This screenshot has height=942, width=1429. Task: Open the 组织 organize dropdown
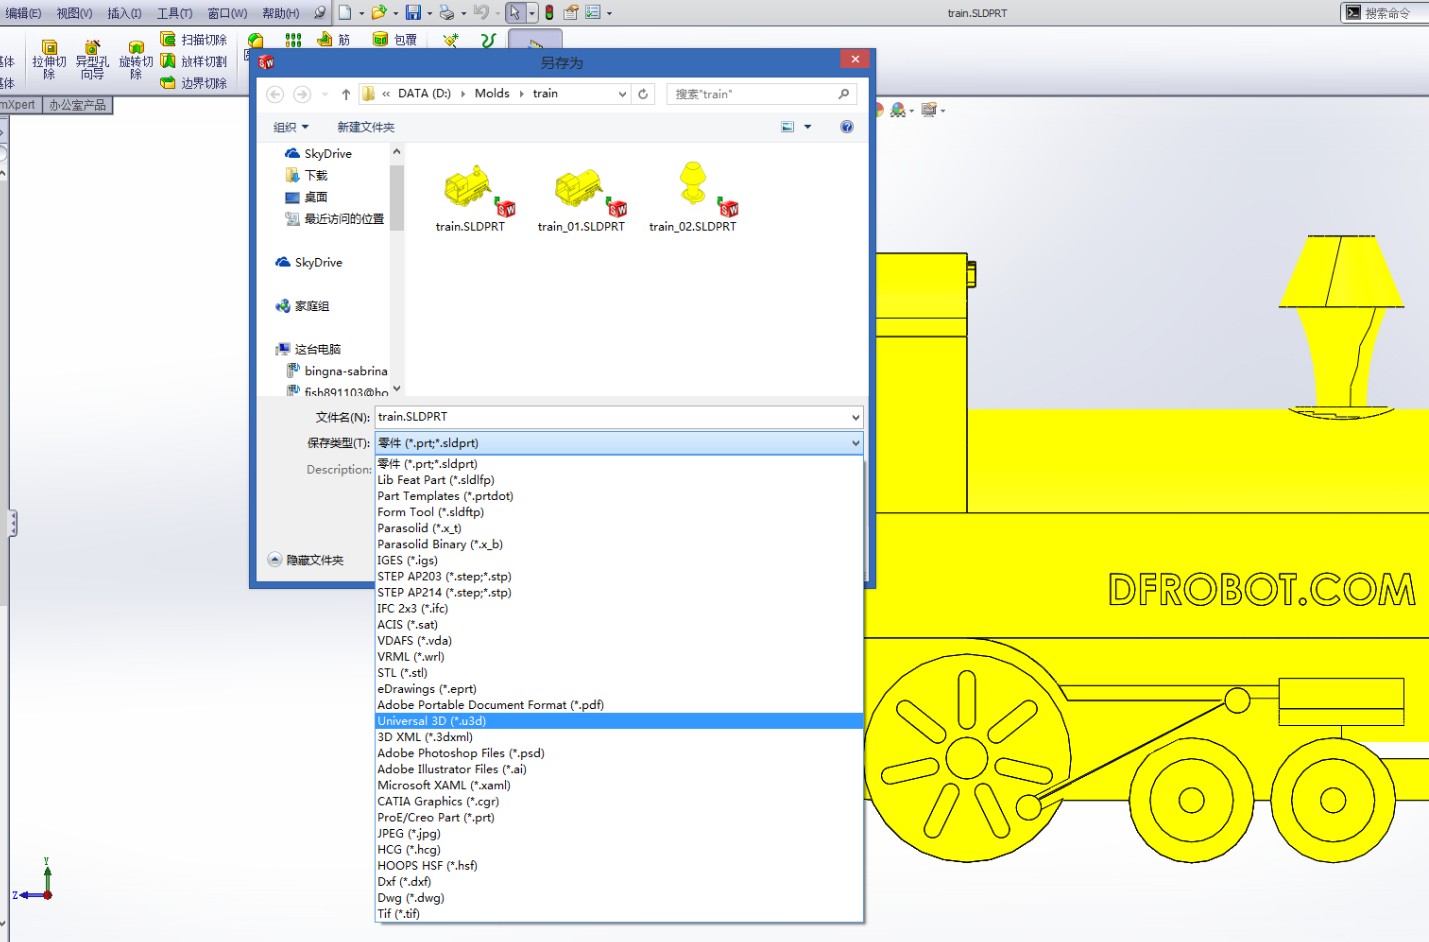tap(291, 127)
